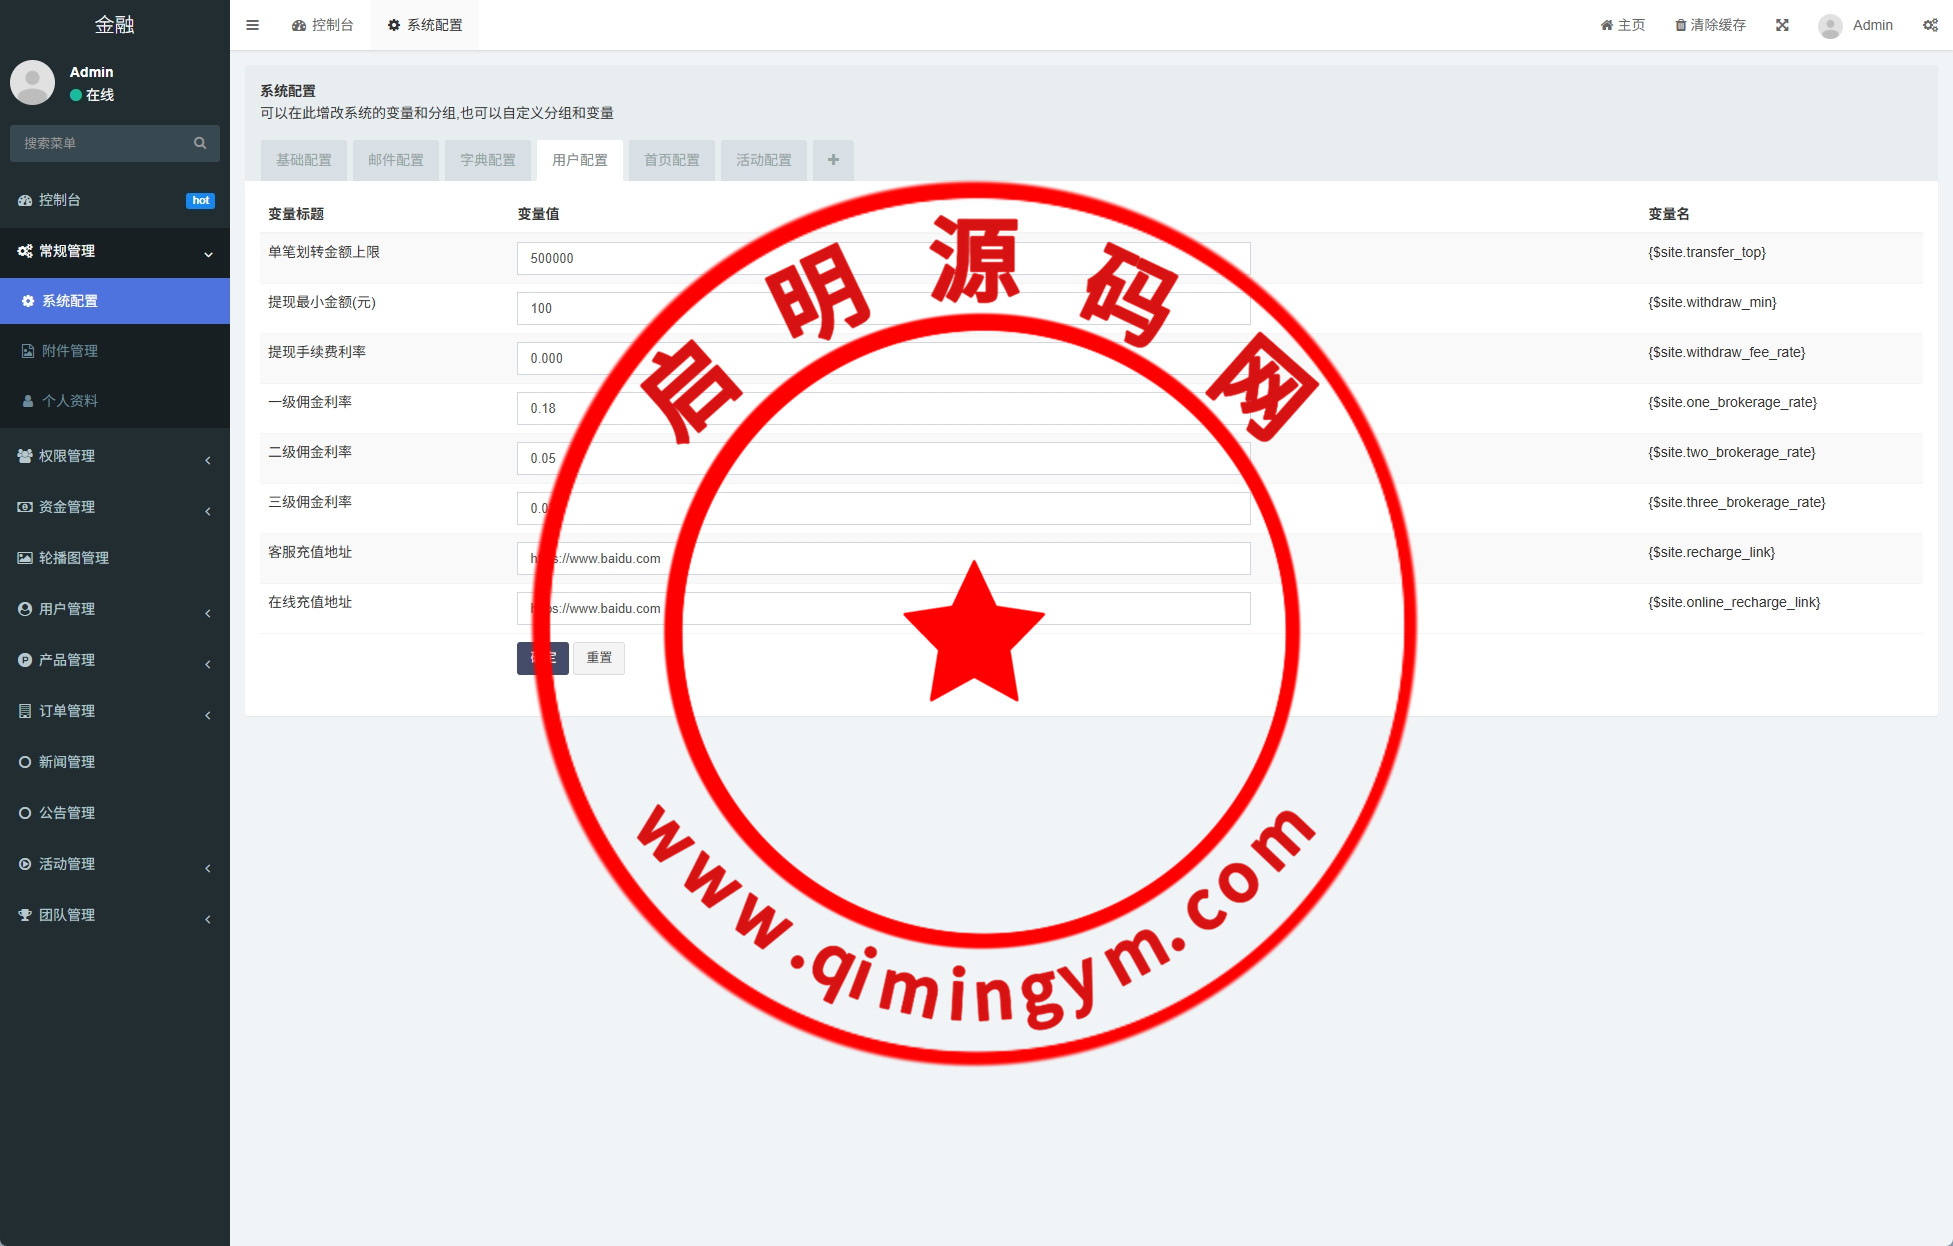Click the search magnifier icon
The image size is (1953, 1246).
(200, 143)
